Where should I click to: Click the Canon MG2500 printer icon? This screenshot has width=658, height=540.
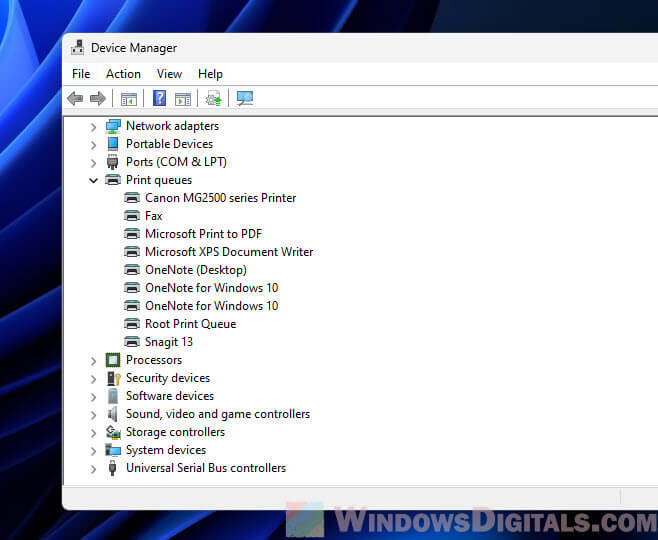(x=132, y=198)
